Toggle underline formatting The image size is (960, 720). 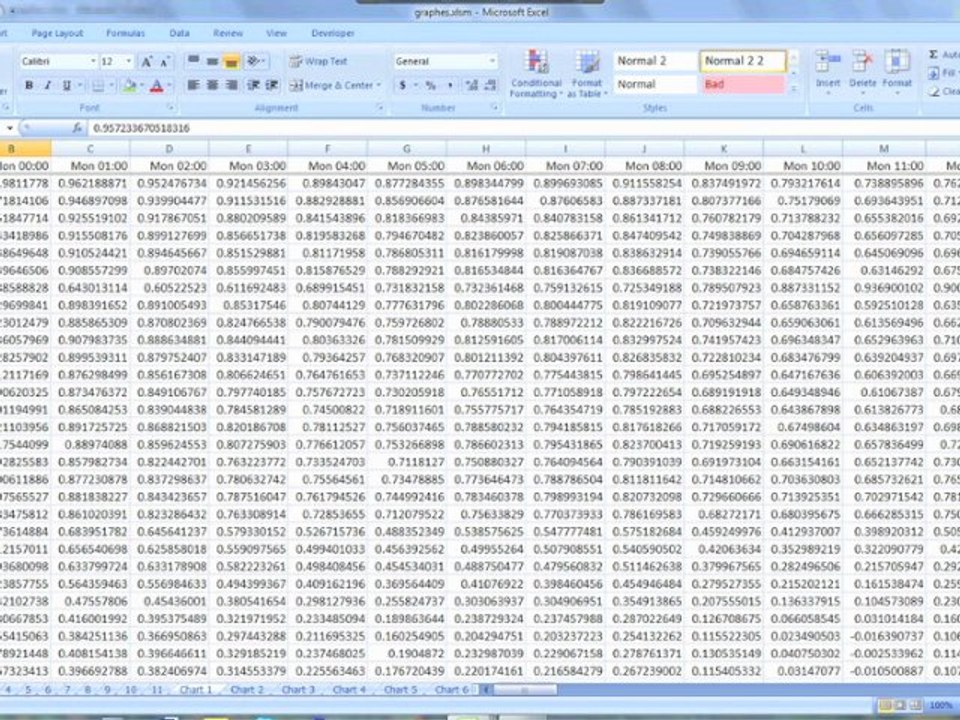(66, 86)
